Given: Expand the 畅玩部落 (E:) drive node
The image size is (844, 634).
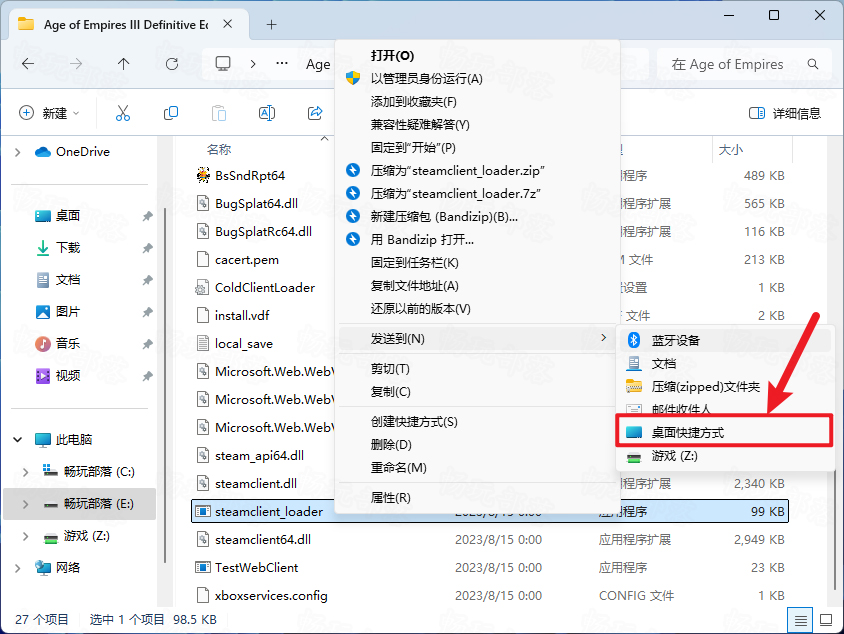Looking at the screenshot, I should click(x=25, y=504).
